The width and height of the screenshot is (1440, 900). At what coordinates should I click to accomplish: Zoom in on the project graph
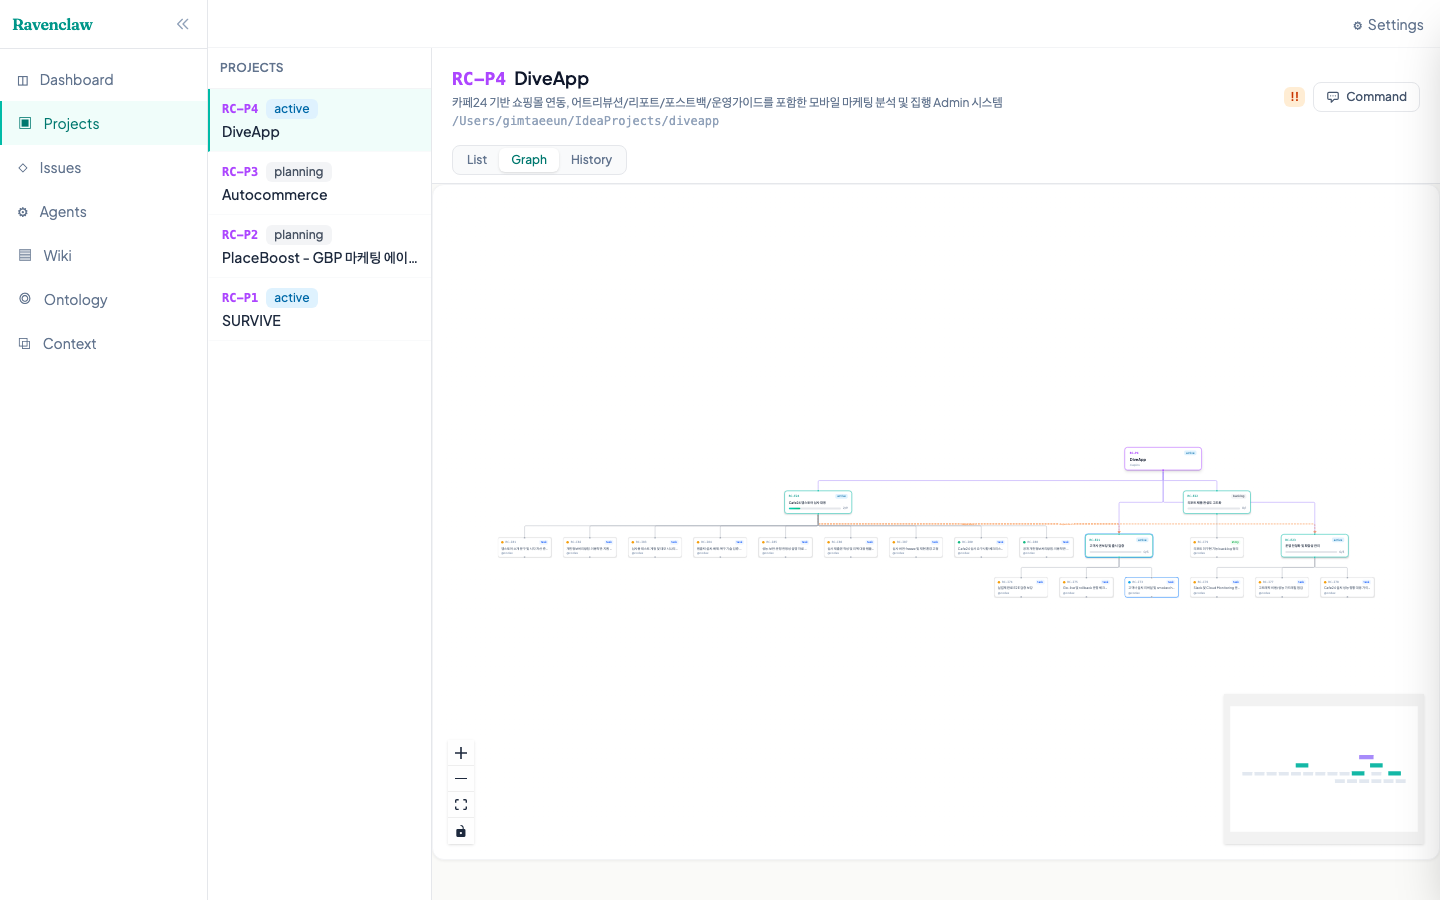point(461,752)
